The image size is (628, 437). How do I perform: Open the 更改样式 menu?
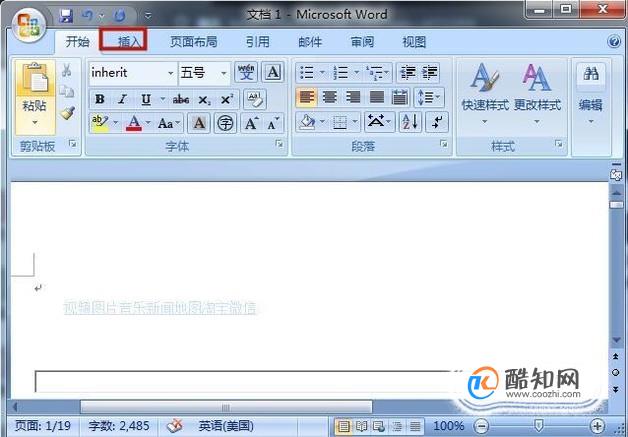coord(537,95)
